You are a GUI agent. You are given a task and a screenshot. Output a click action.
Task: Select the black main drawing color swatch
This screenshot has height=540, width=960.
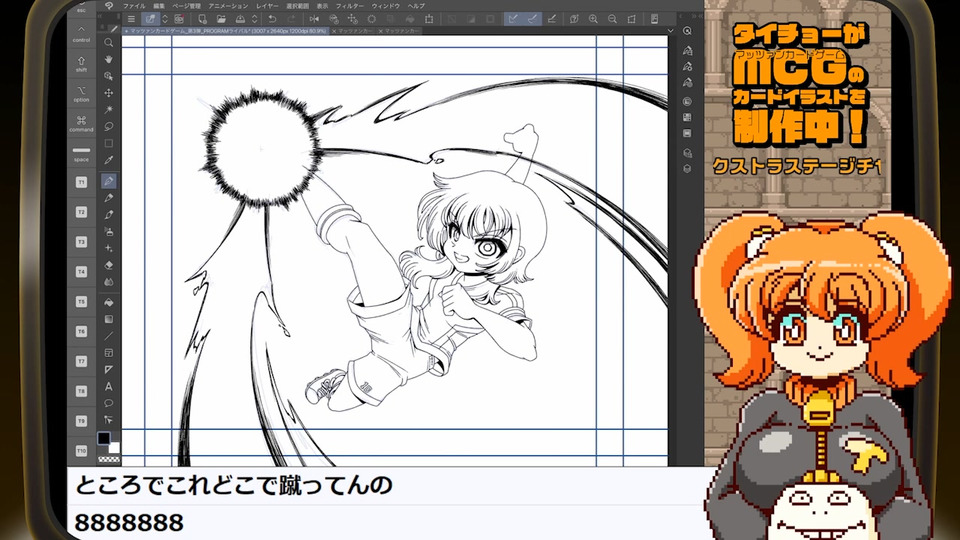104,438
